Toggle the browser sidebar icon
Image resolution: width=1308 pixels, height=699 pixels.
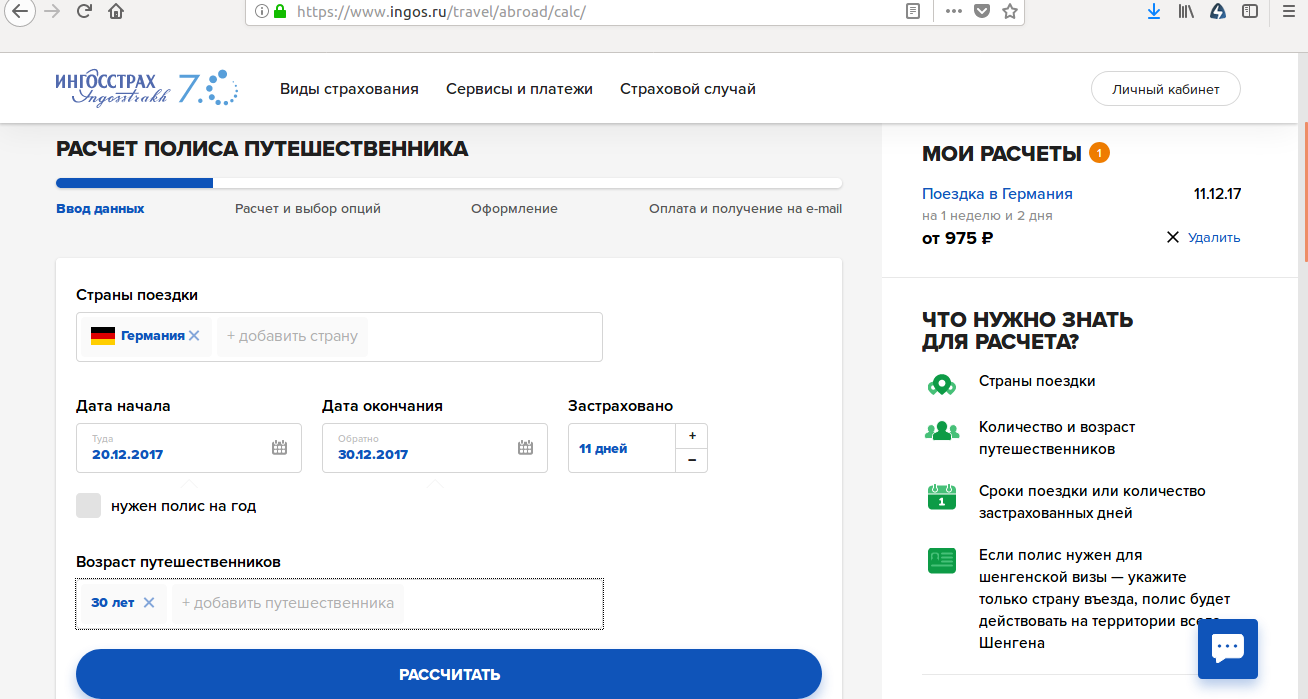tap(1250, 12)
